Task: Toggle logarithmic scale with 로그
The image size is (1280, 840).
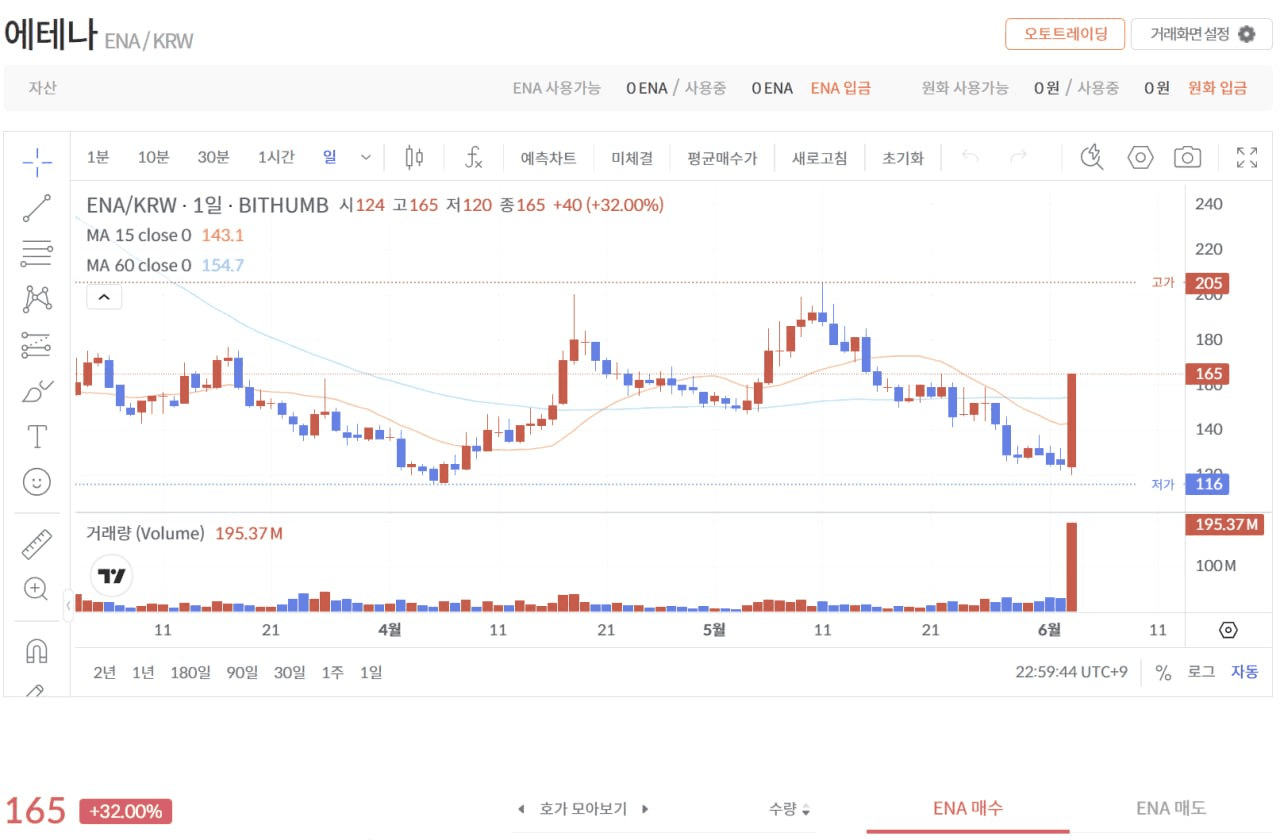Action: tap(1201, 672)
